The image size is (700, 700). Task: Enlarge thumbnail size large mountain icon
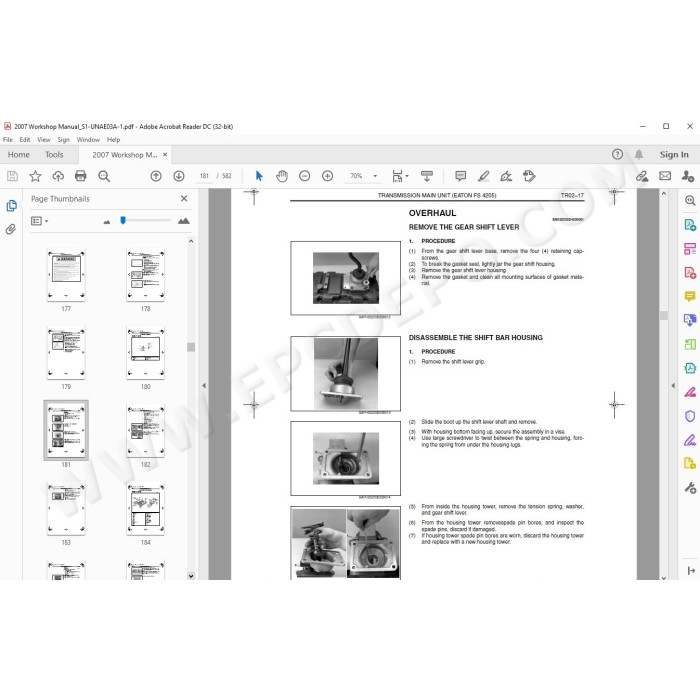click(183, 221)
